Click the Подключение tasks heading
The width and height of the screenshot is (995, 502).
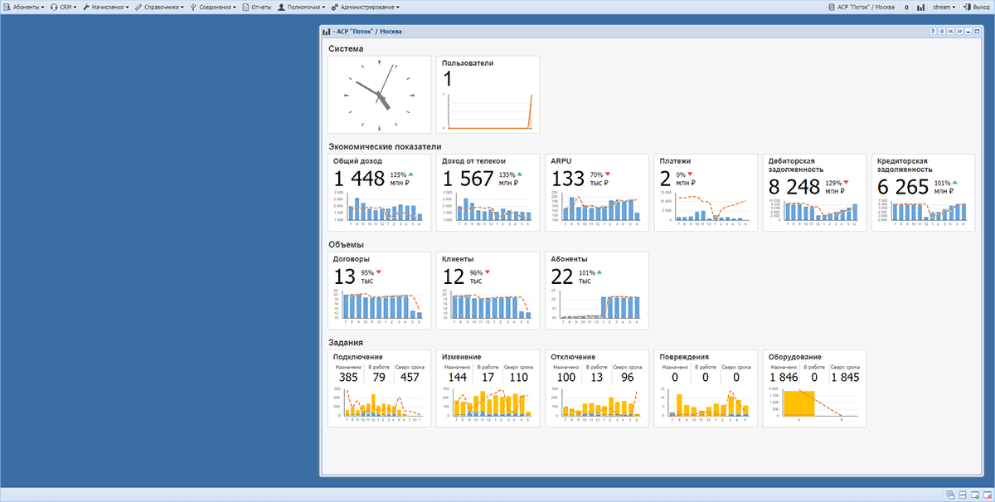point(358,357)
